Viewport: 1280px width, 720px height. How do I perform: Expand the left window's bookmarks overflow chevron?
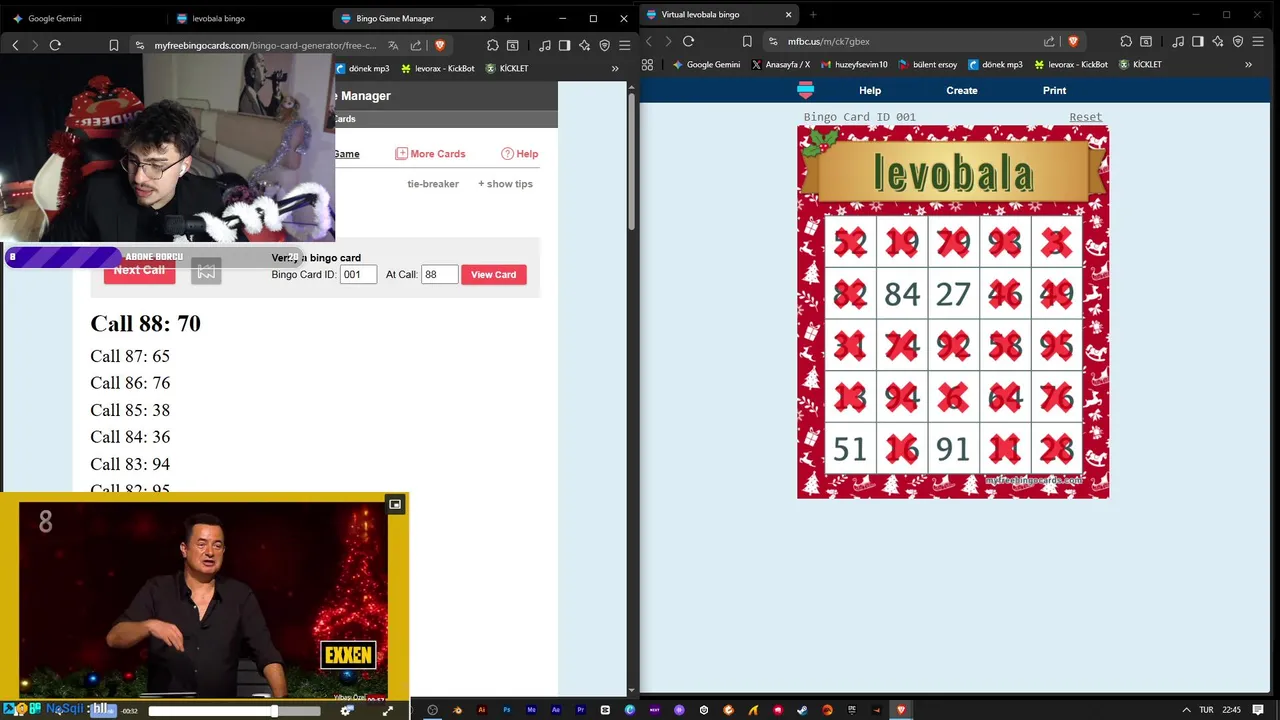[x=615, y=68]
